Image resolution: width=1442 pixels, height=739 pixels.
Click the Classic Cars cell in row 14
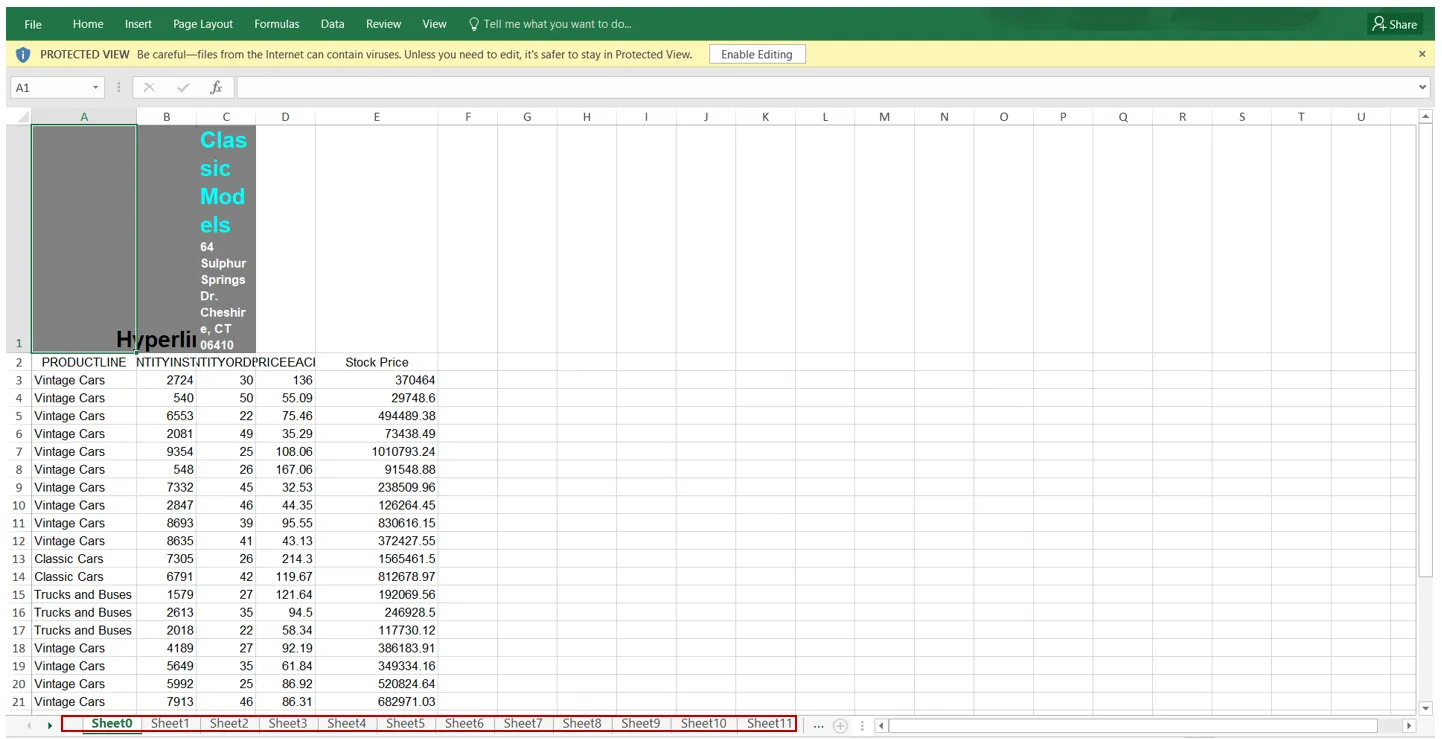click(x=84, y=577)
